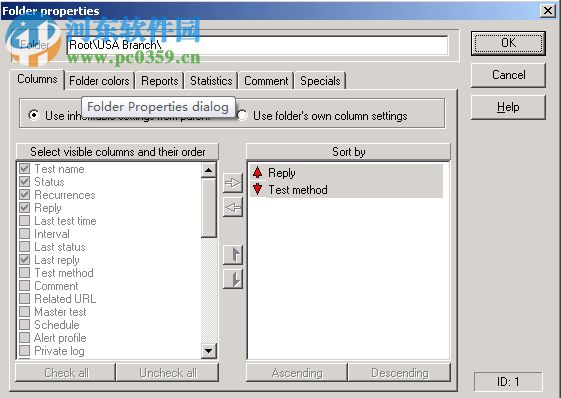This screenshot has width=561, height=398.
Task: Click the column list scroll up arrow
Action: click(209, 170)
